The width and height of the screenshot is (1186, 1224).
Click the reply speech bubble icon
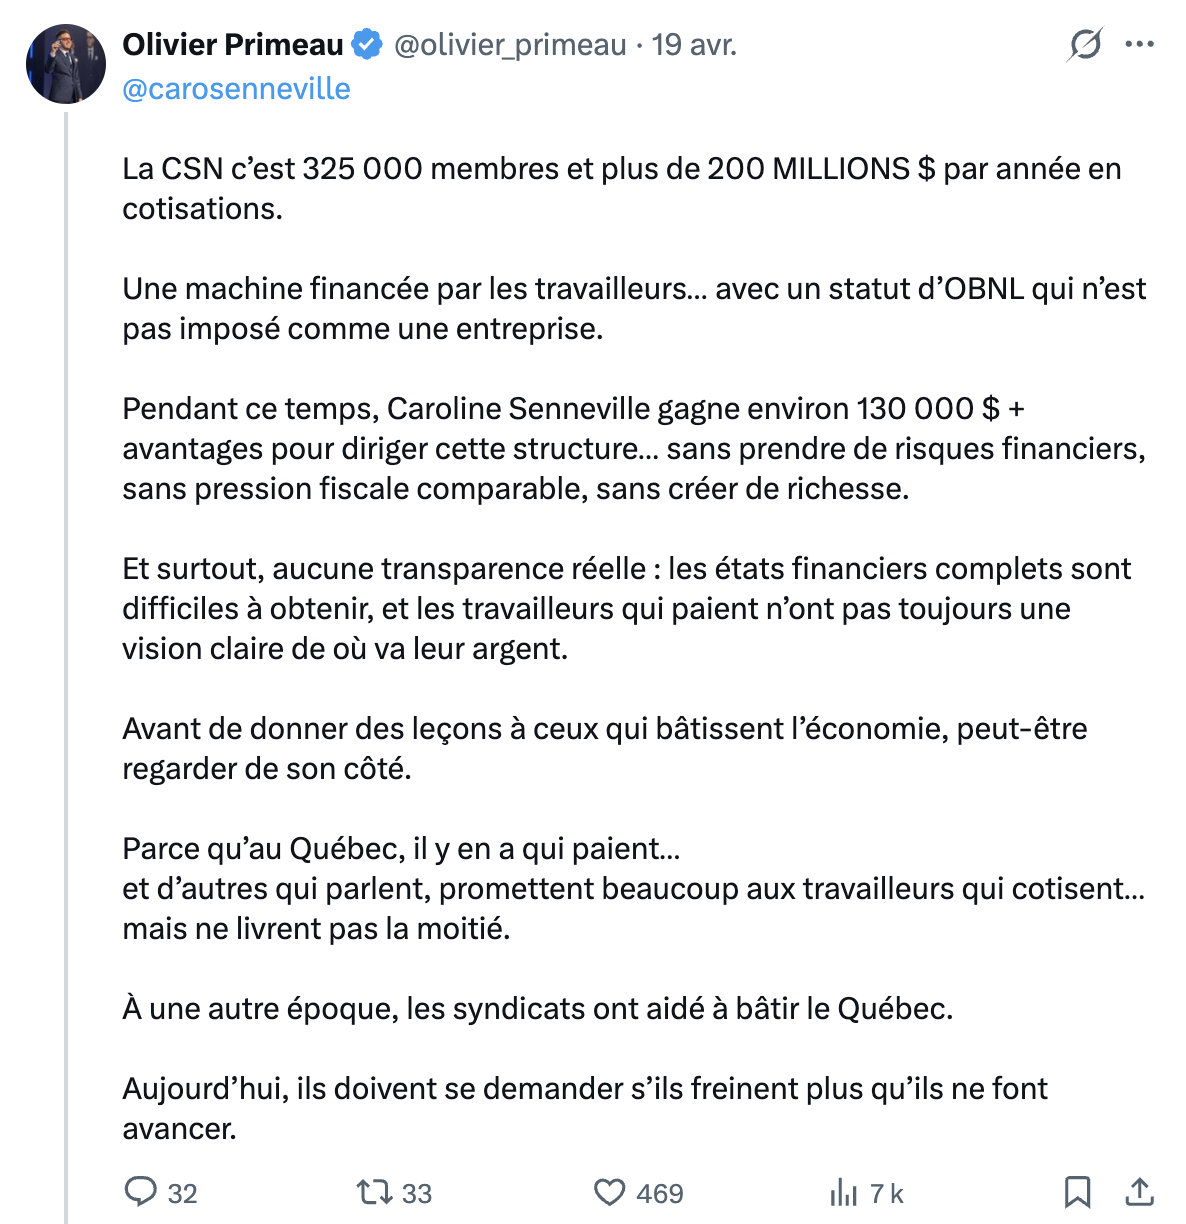(140, 1192)
